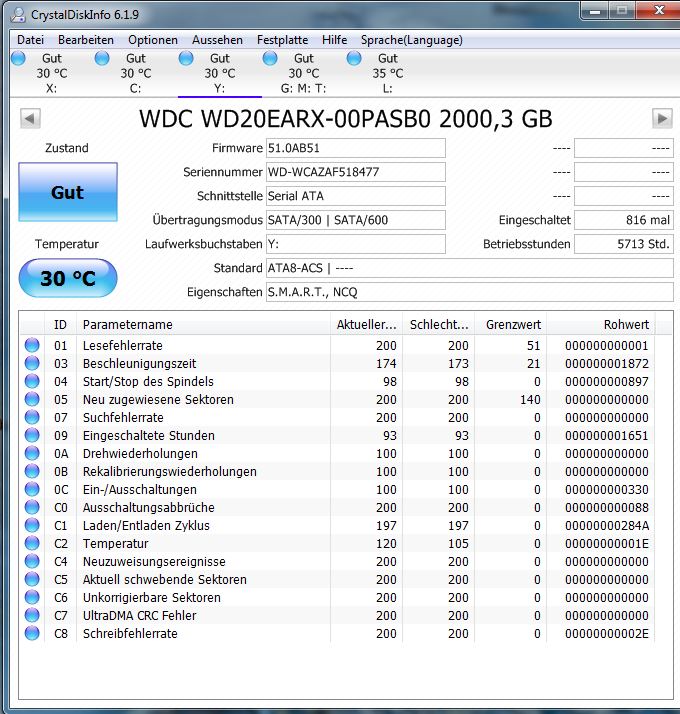Click the Schnittstelle field Serial ATA
Viewport: 680px width, 714px height.
(x=356, y=196)
